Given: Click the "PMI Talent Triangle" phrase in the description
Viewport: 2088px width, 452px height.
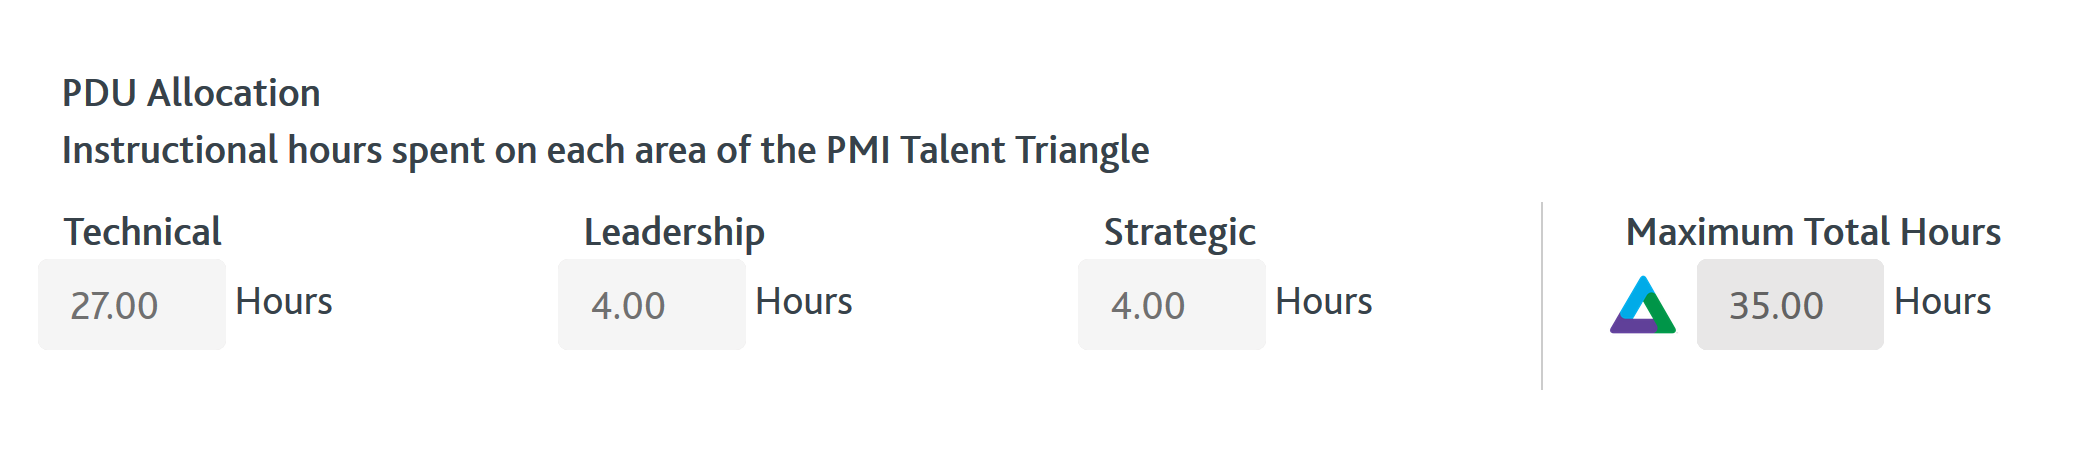Looking at the screenshot, I should tap(987, 150).
